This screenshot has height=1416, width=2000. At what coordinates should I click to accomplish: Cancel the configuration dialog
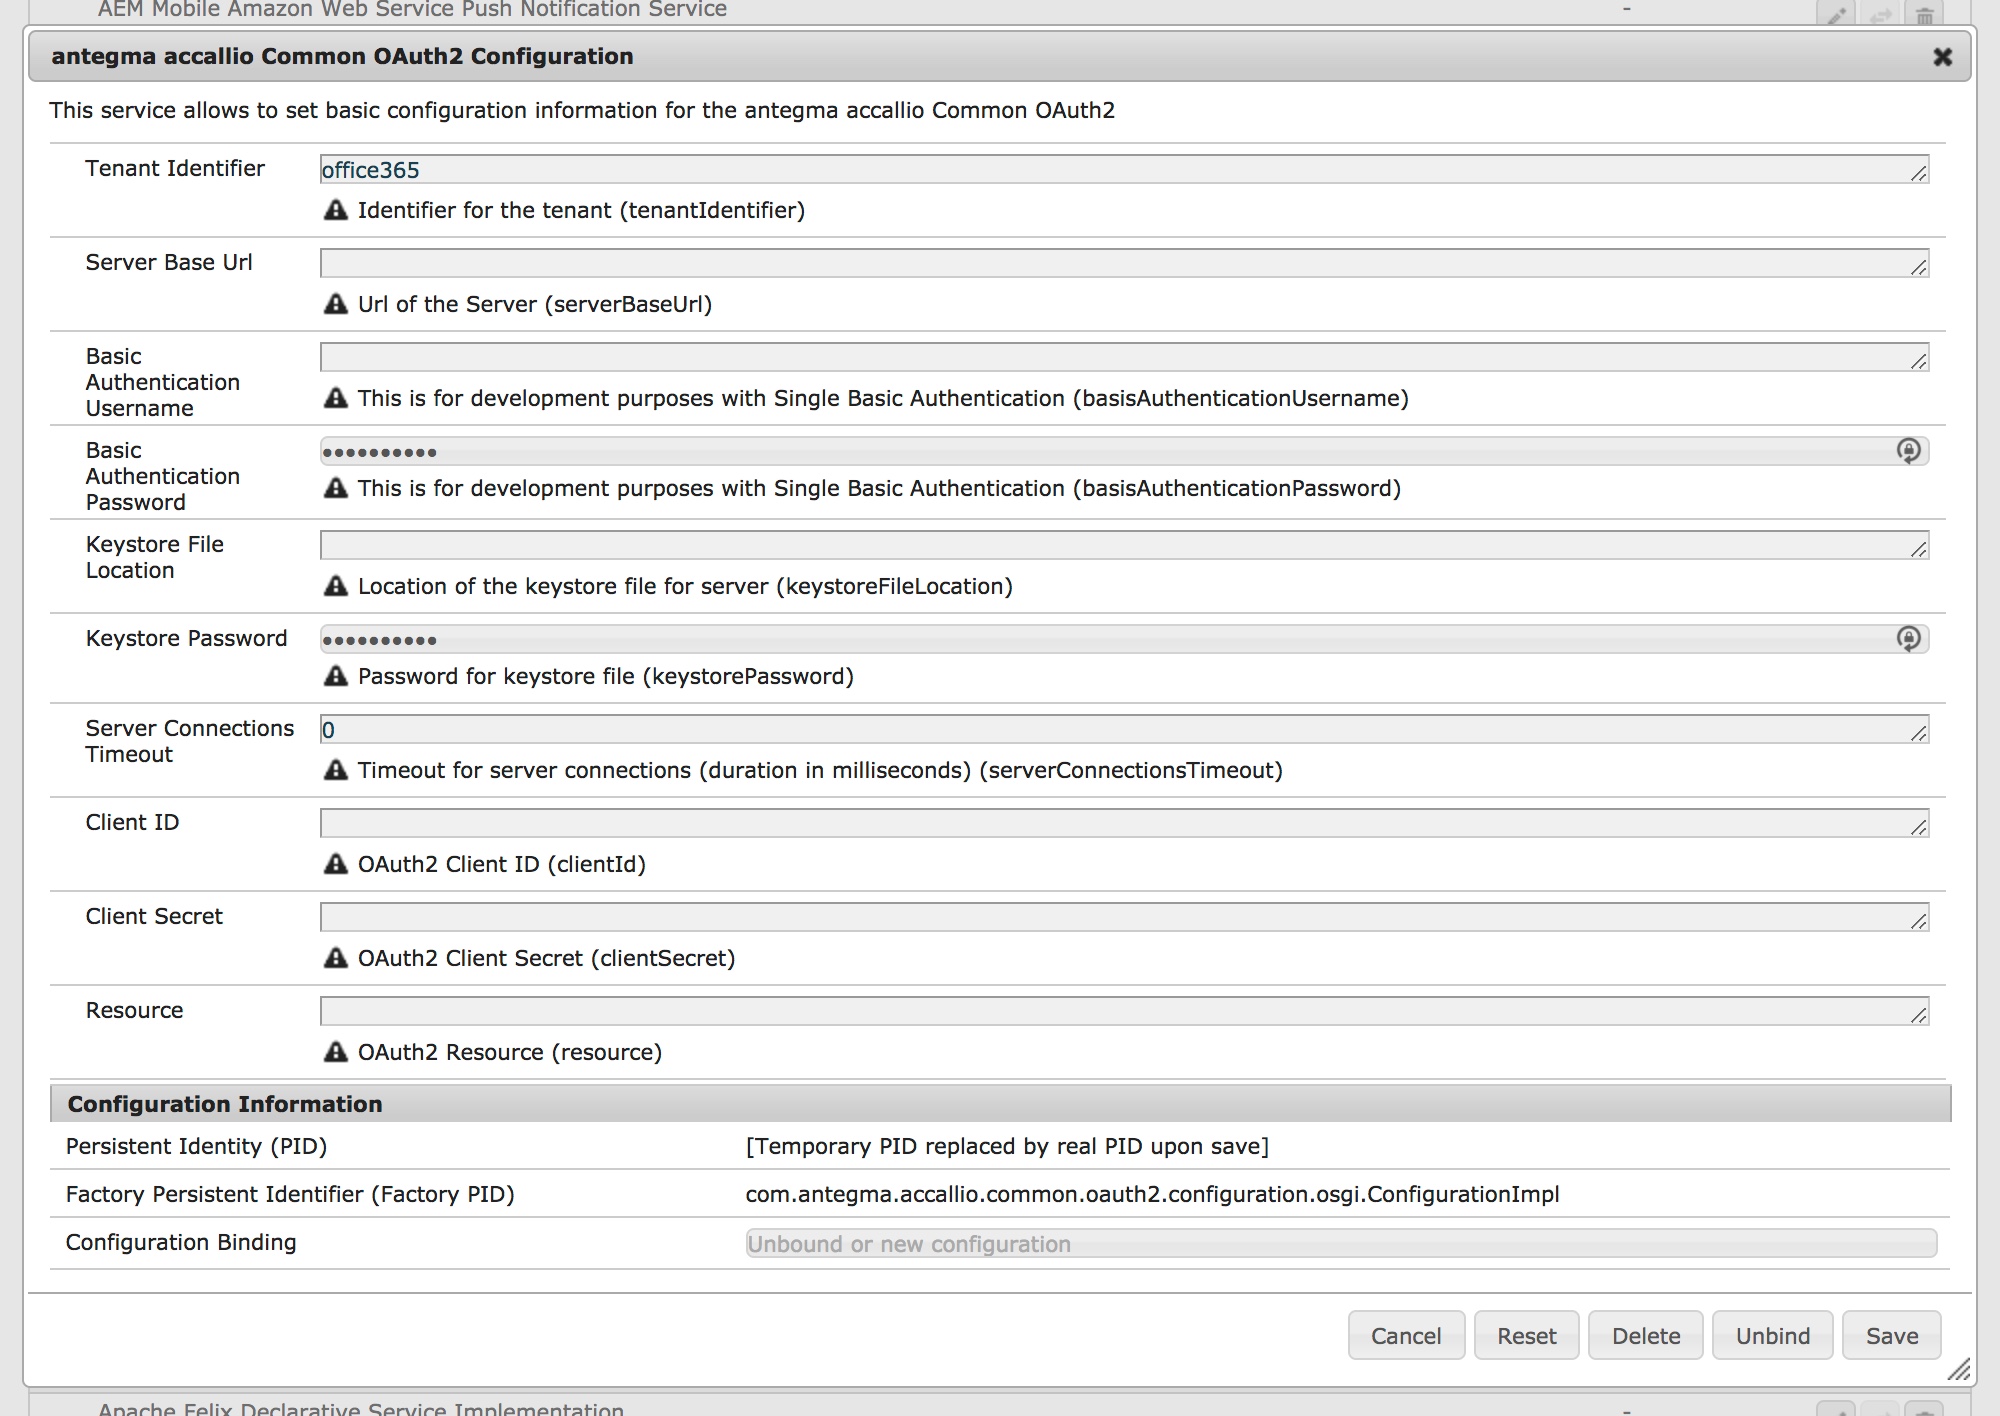pyautogui.click(x=1406, y=1336)
